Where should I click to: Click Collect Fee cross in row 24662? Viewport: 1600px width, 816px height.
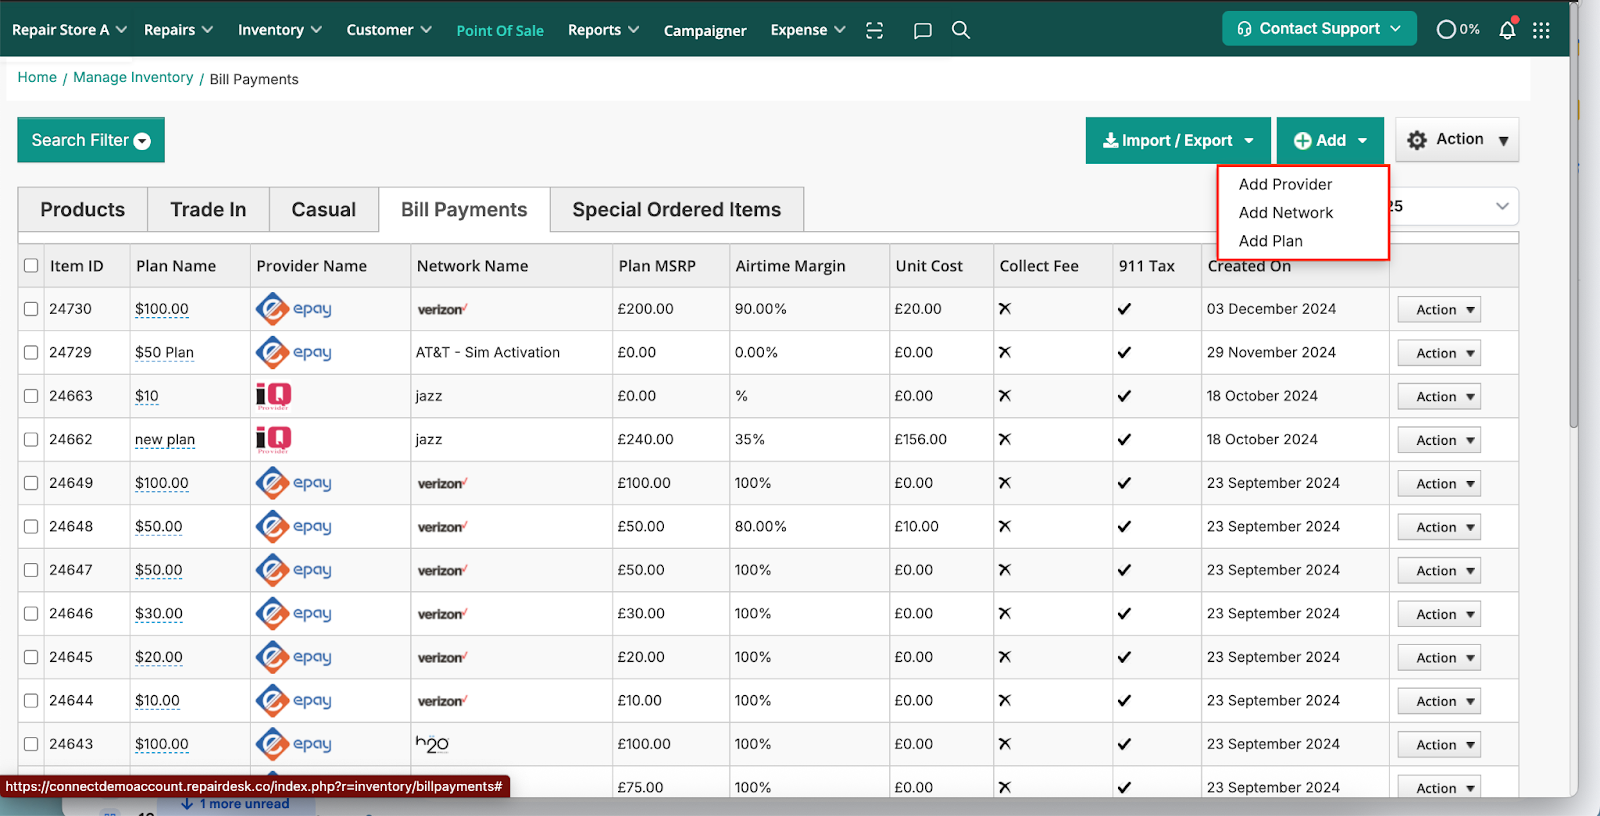click(1005, 440)
